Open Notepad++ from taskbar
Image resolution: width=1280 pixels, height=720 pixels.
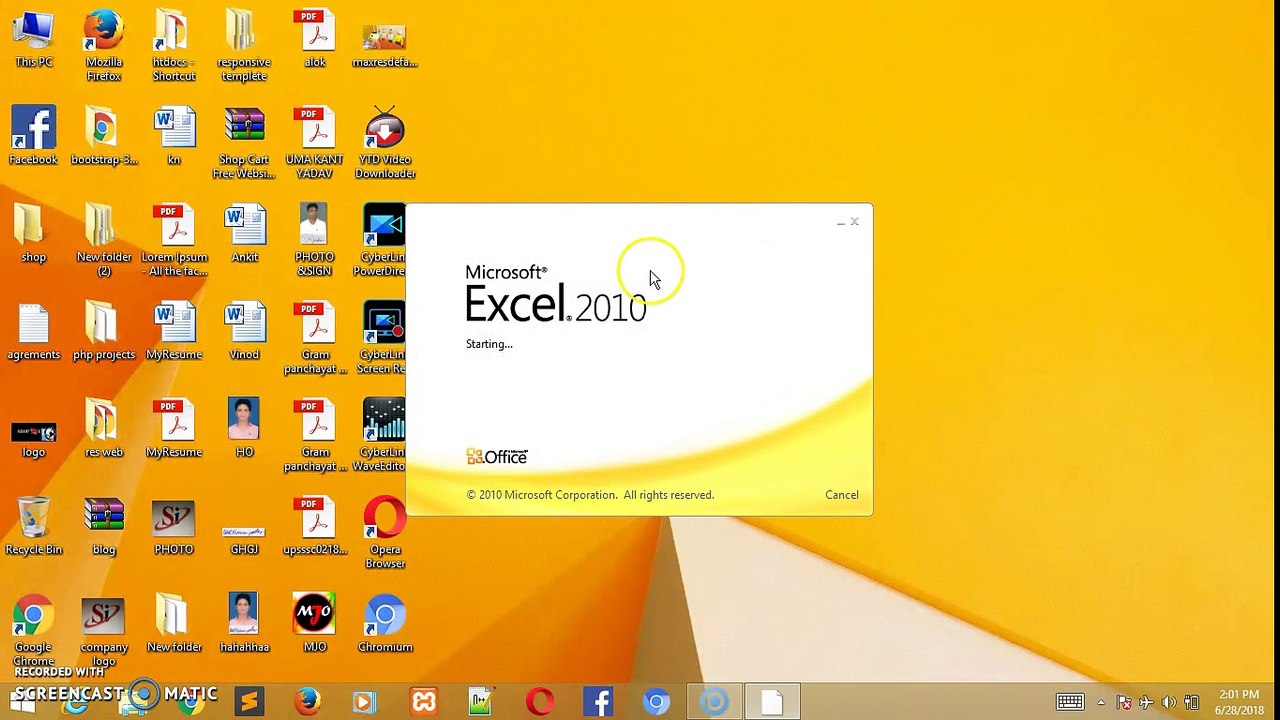point(482,702)
